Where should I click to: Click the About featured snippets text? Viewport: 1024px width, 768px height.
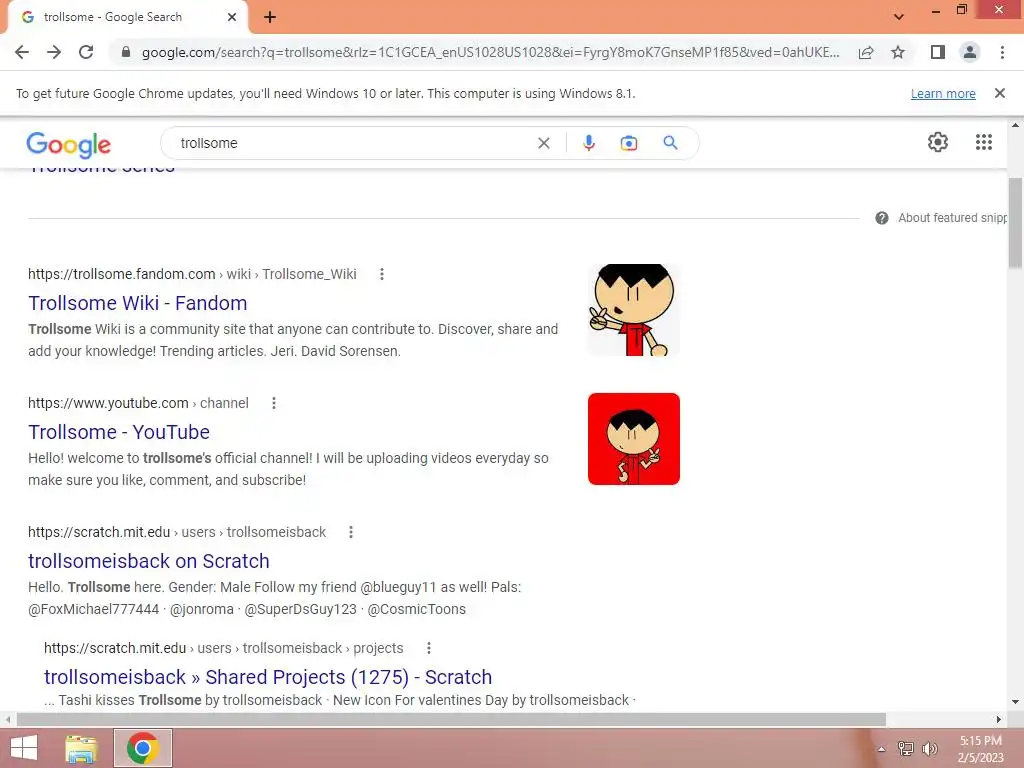[x=952, y=218]
